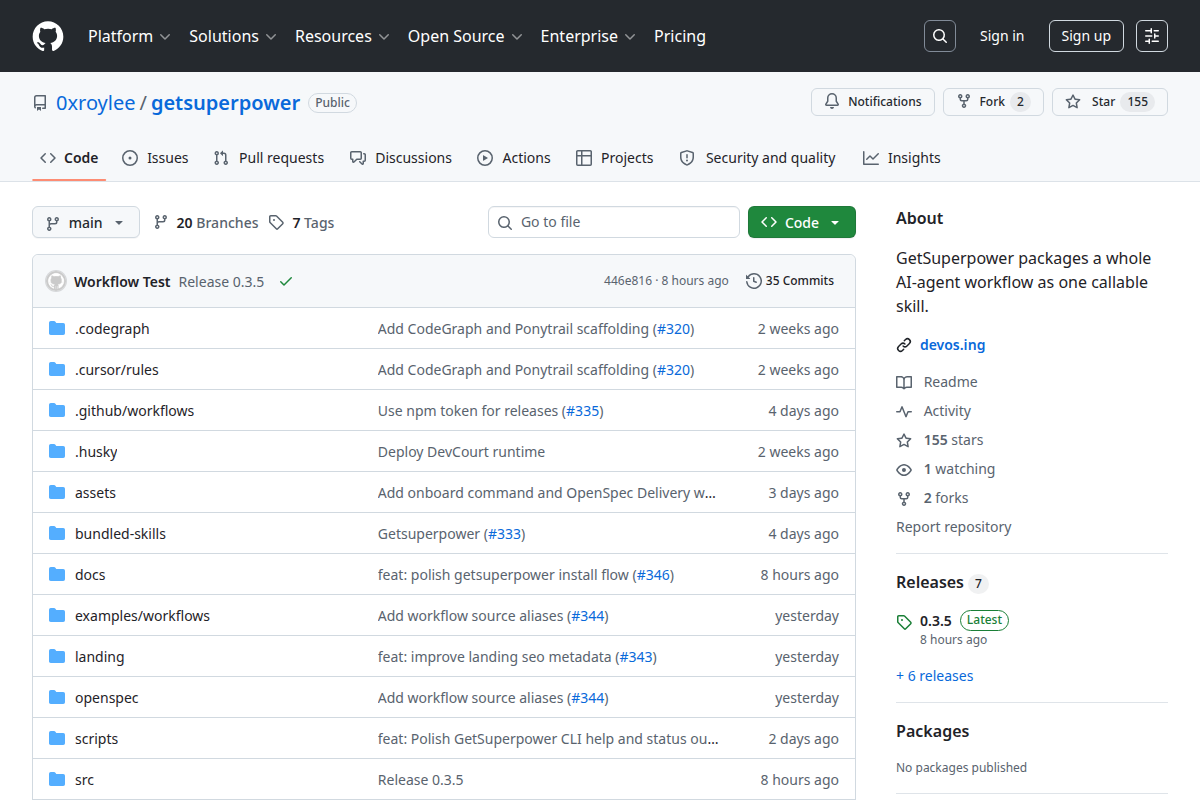The width and height of the screenshot is (1200, 800).
Task: Click the eye icon beside 1 watching
Action: coord(904,469)
